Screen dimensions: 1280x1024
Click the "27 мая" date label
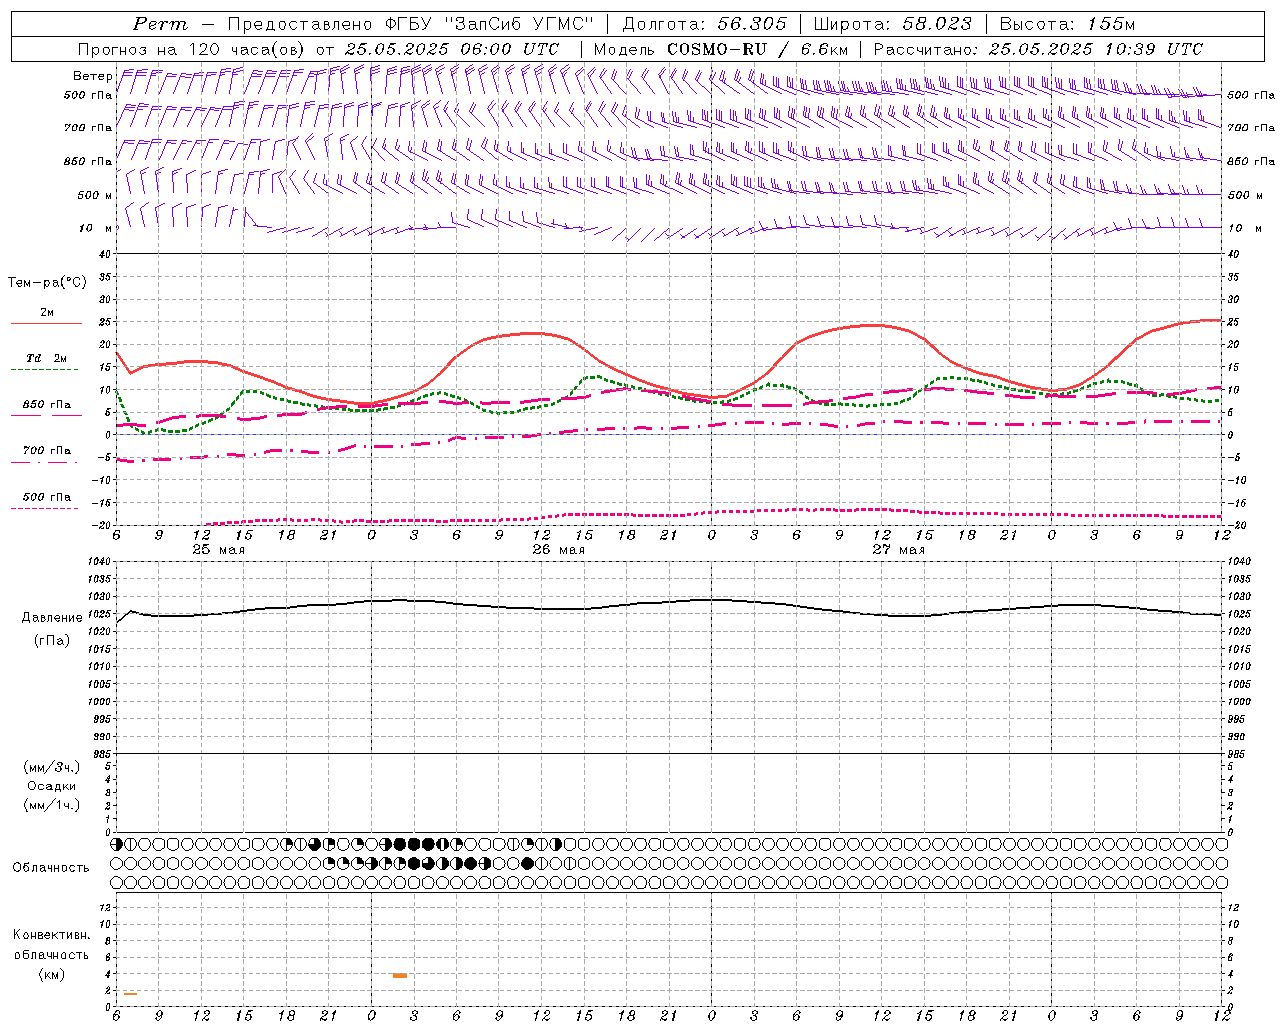tap(898, 550)
